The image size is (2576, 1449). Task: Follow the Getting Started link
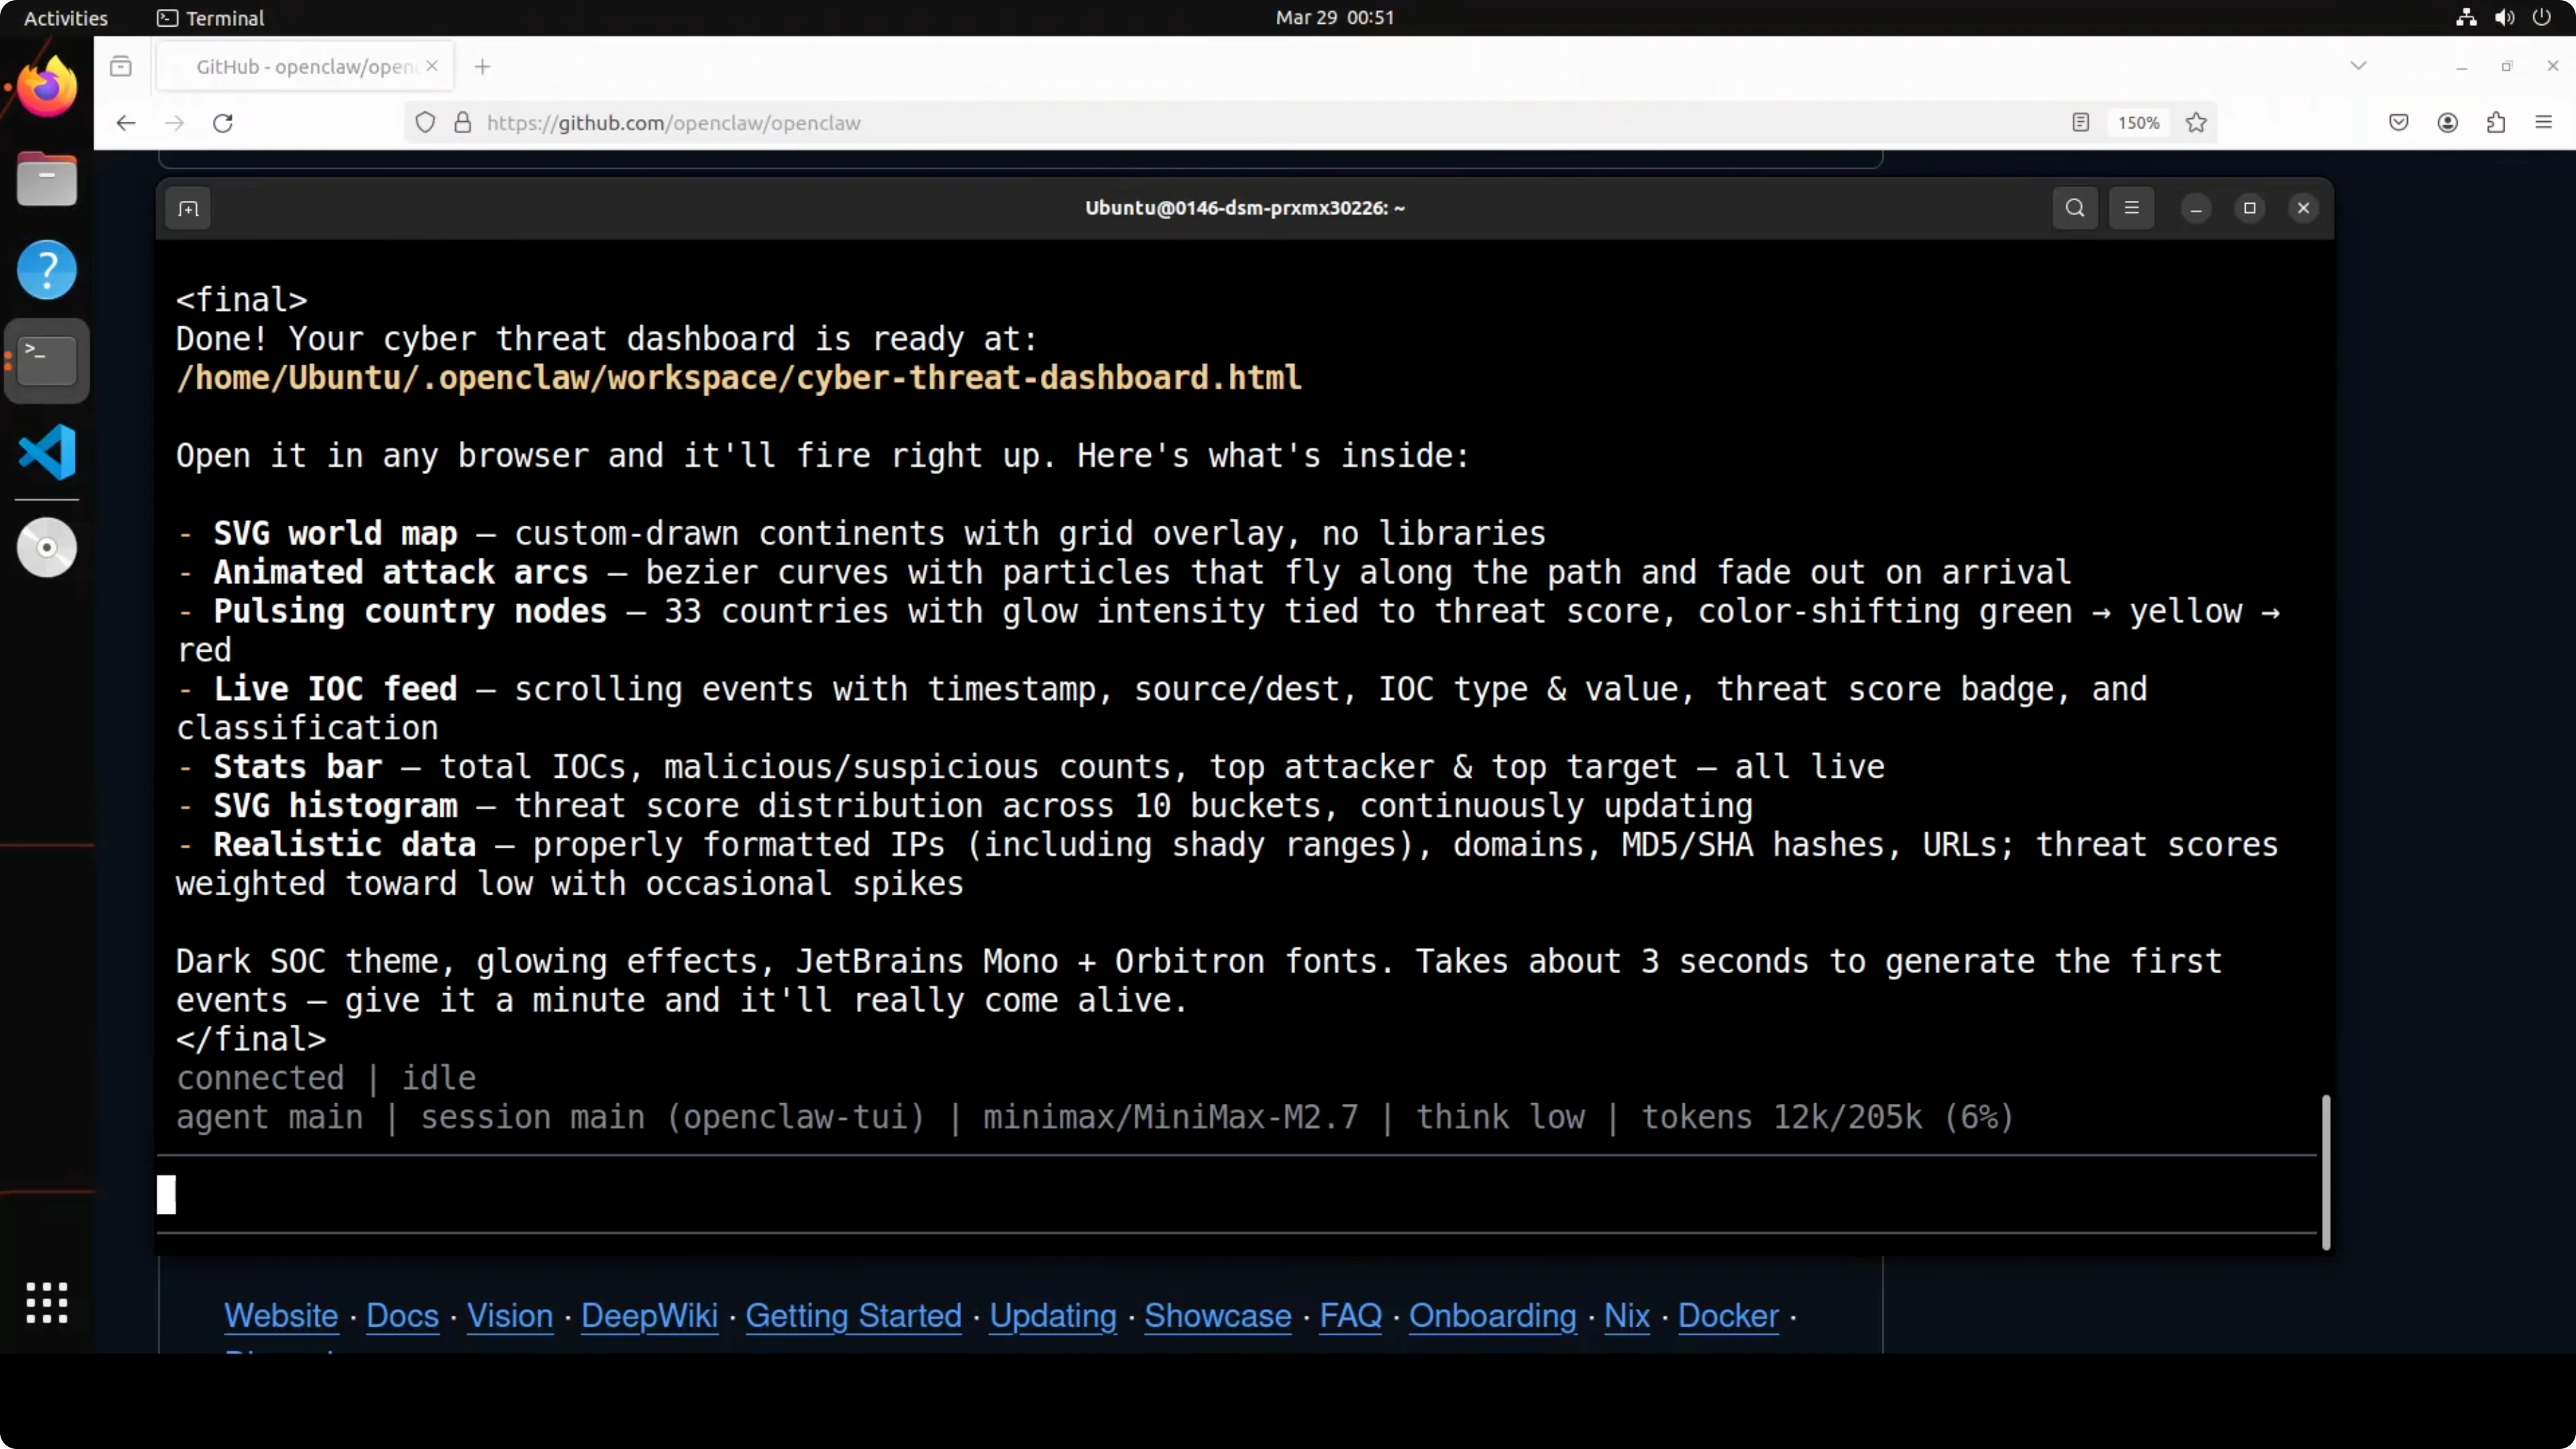click(853, 1315)
